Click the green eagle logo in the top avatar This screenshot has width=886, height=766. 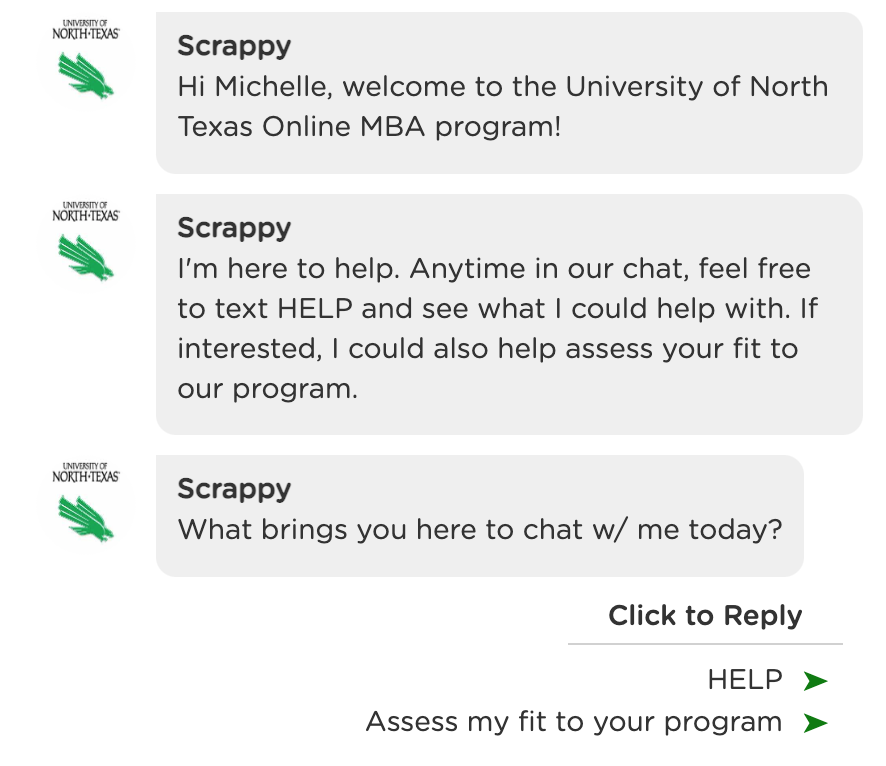click(x=86, y=76)
